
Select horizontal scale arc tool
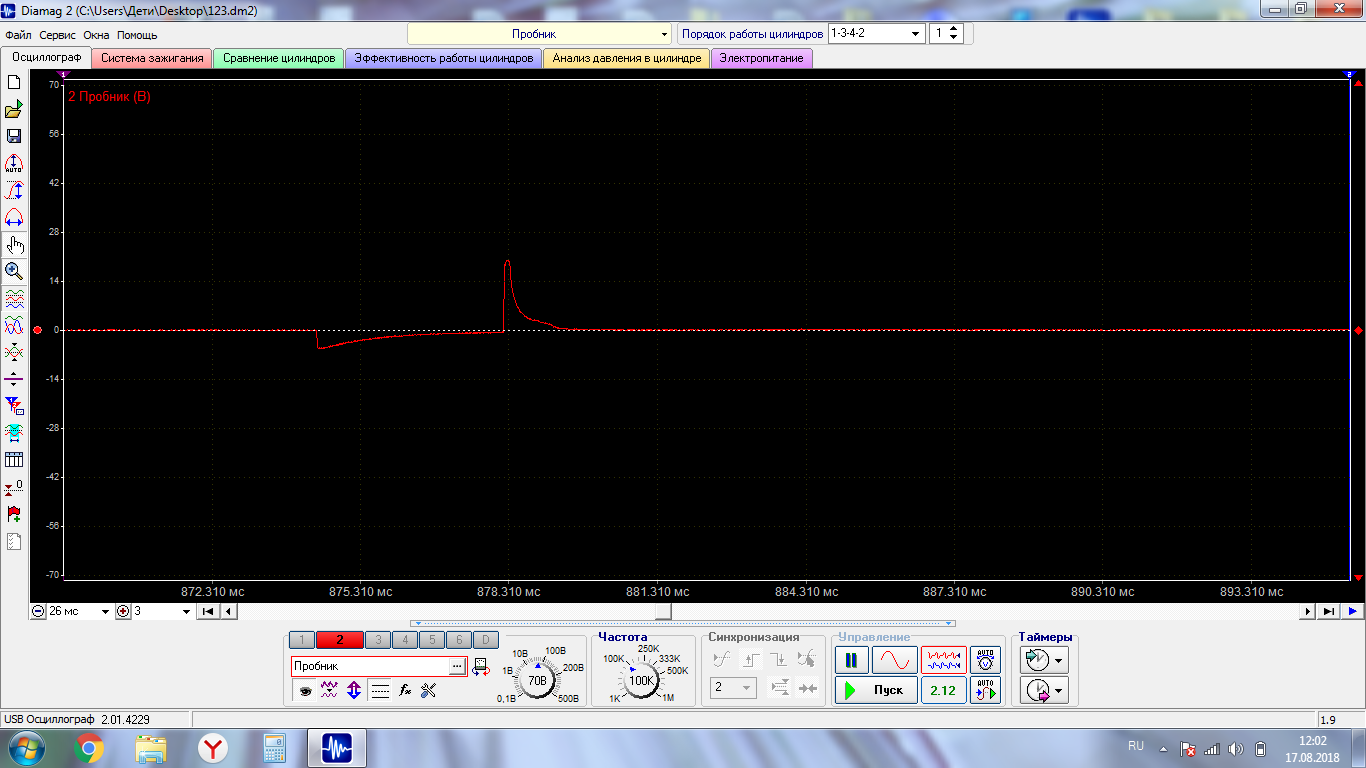click(x=14, y=217)
